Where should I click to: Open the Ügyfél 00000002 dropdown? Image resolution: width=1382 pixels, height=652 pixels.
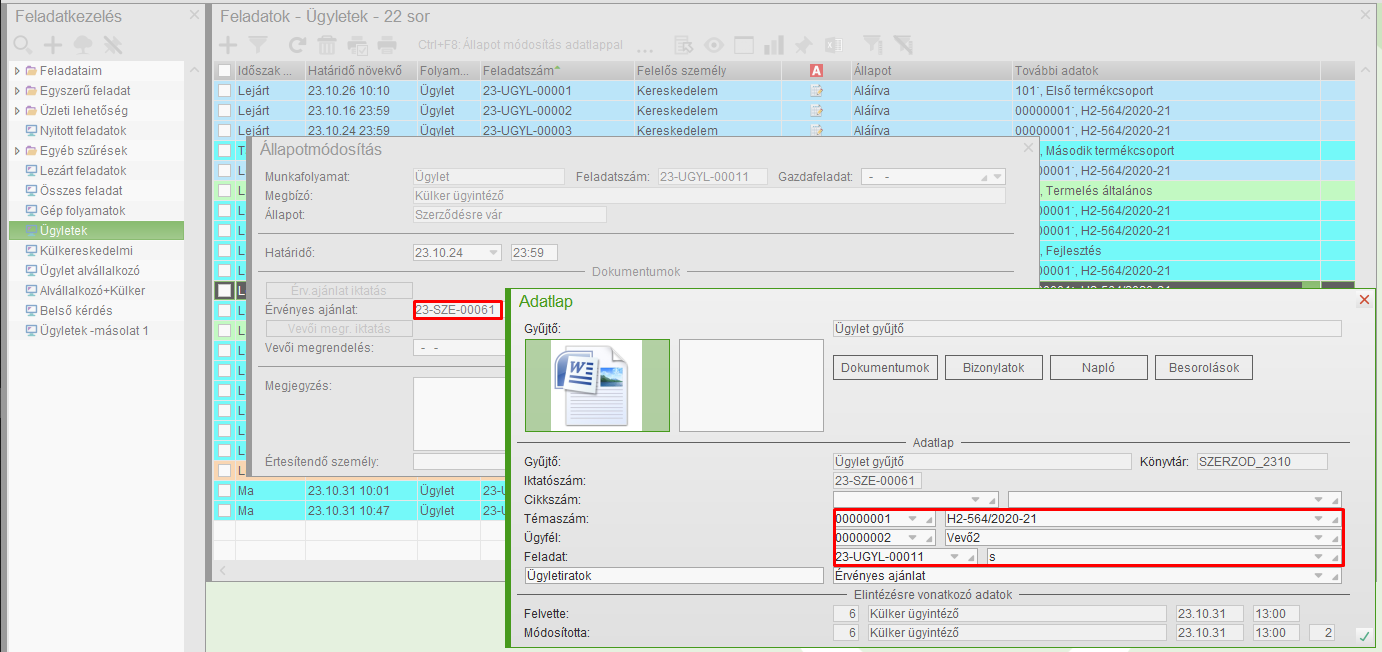912,538
